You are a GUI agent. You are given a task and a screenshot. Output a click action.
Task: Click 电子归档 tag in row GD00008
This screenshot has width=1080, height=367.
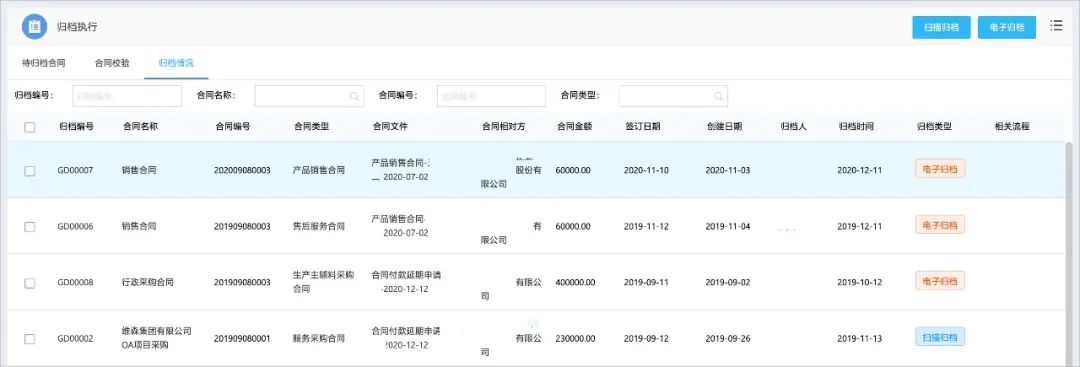coord(940,281)
